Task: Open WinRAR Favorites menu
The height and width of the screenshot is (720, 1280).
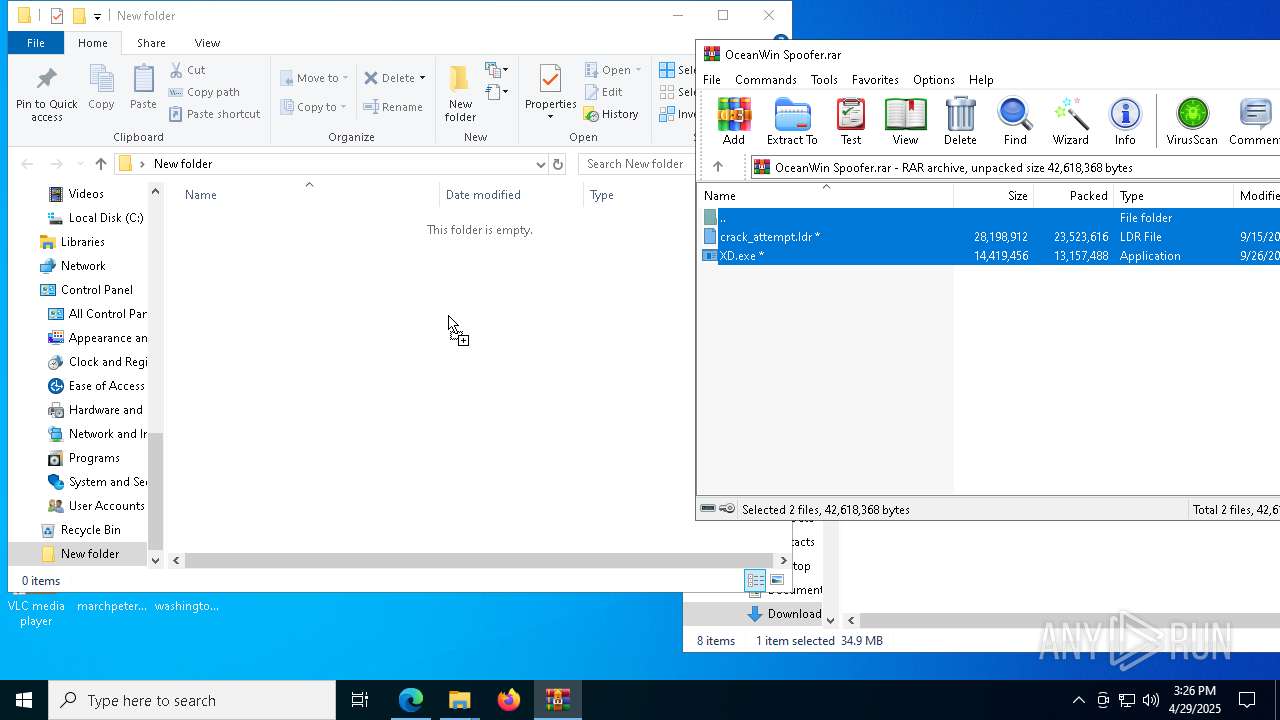Action: point(875,80)
